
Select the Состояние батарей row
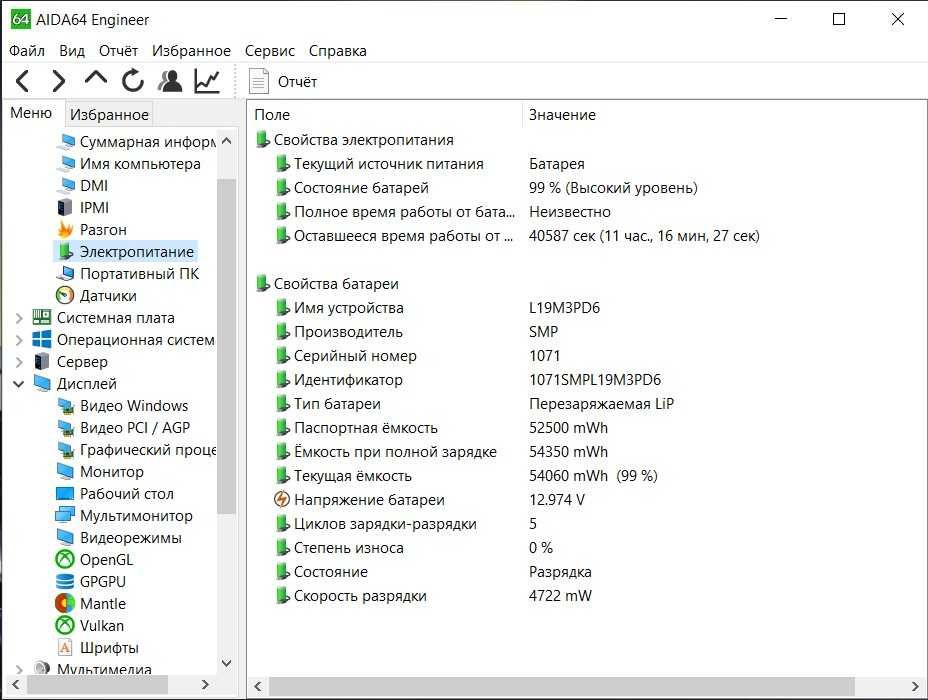pos(486,188)
